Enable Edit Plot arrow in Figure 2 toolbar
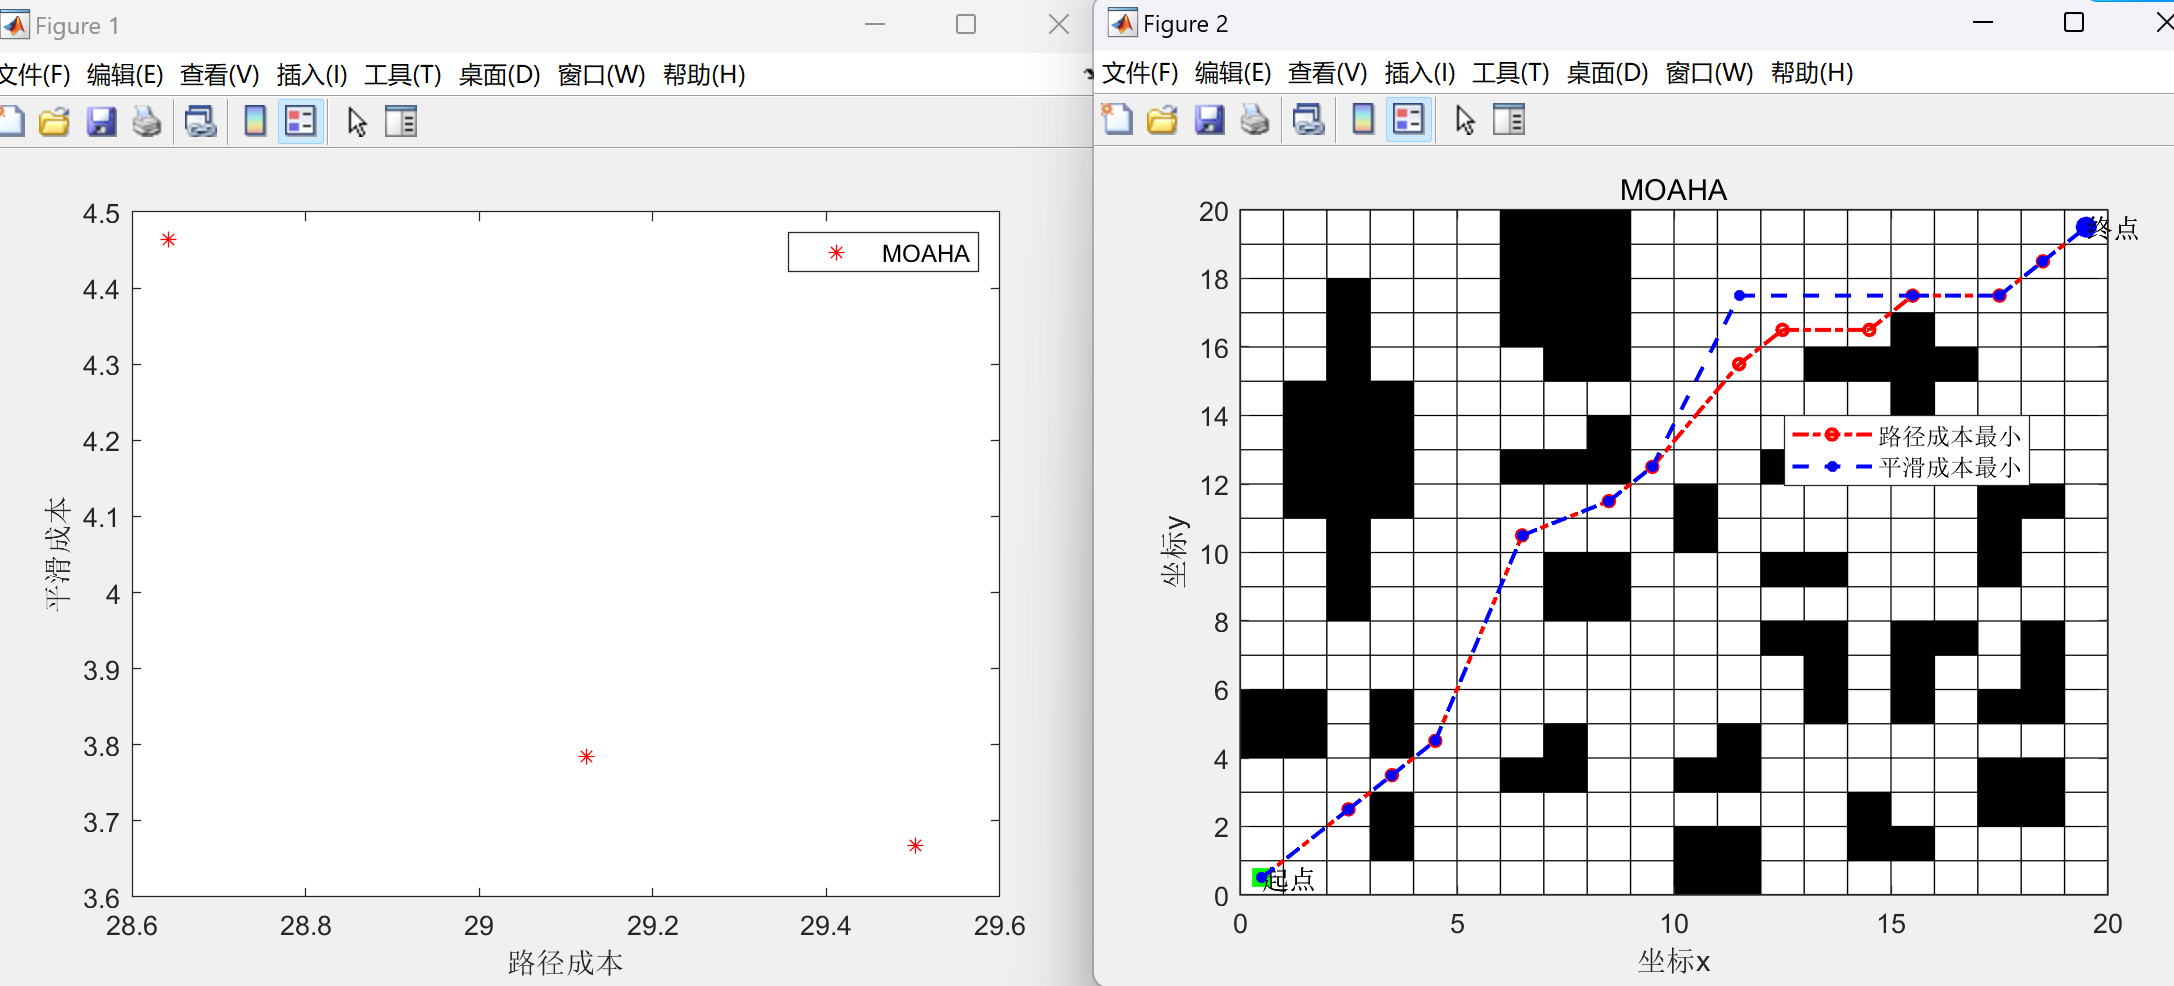 [1465, 121]
